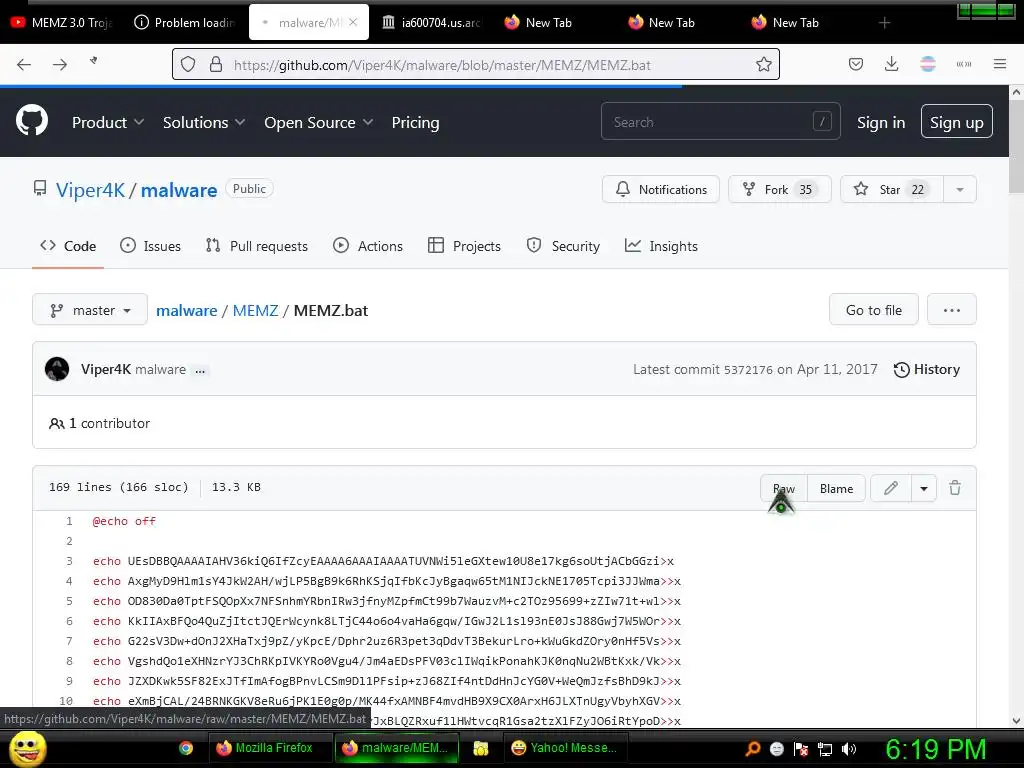Click the folder icon on the taskbar
The image size is (1024, 768).
tap(481, 748)
